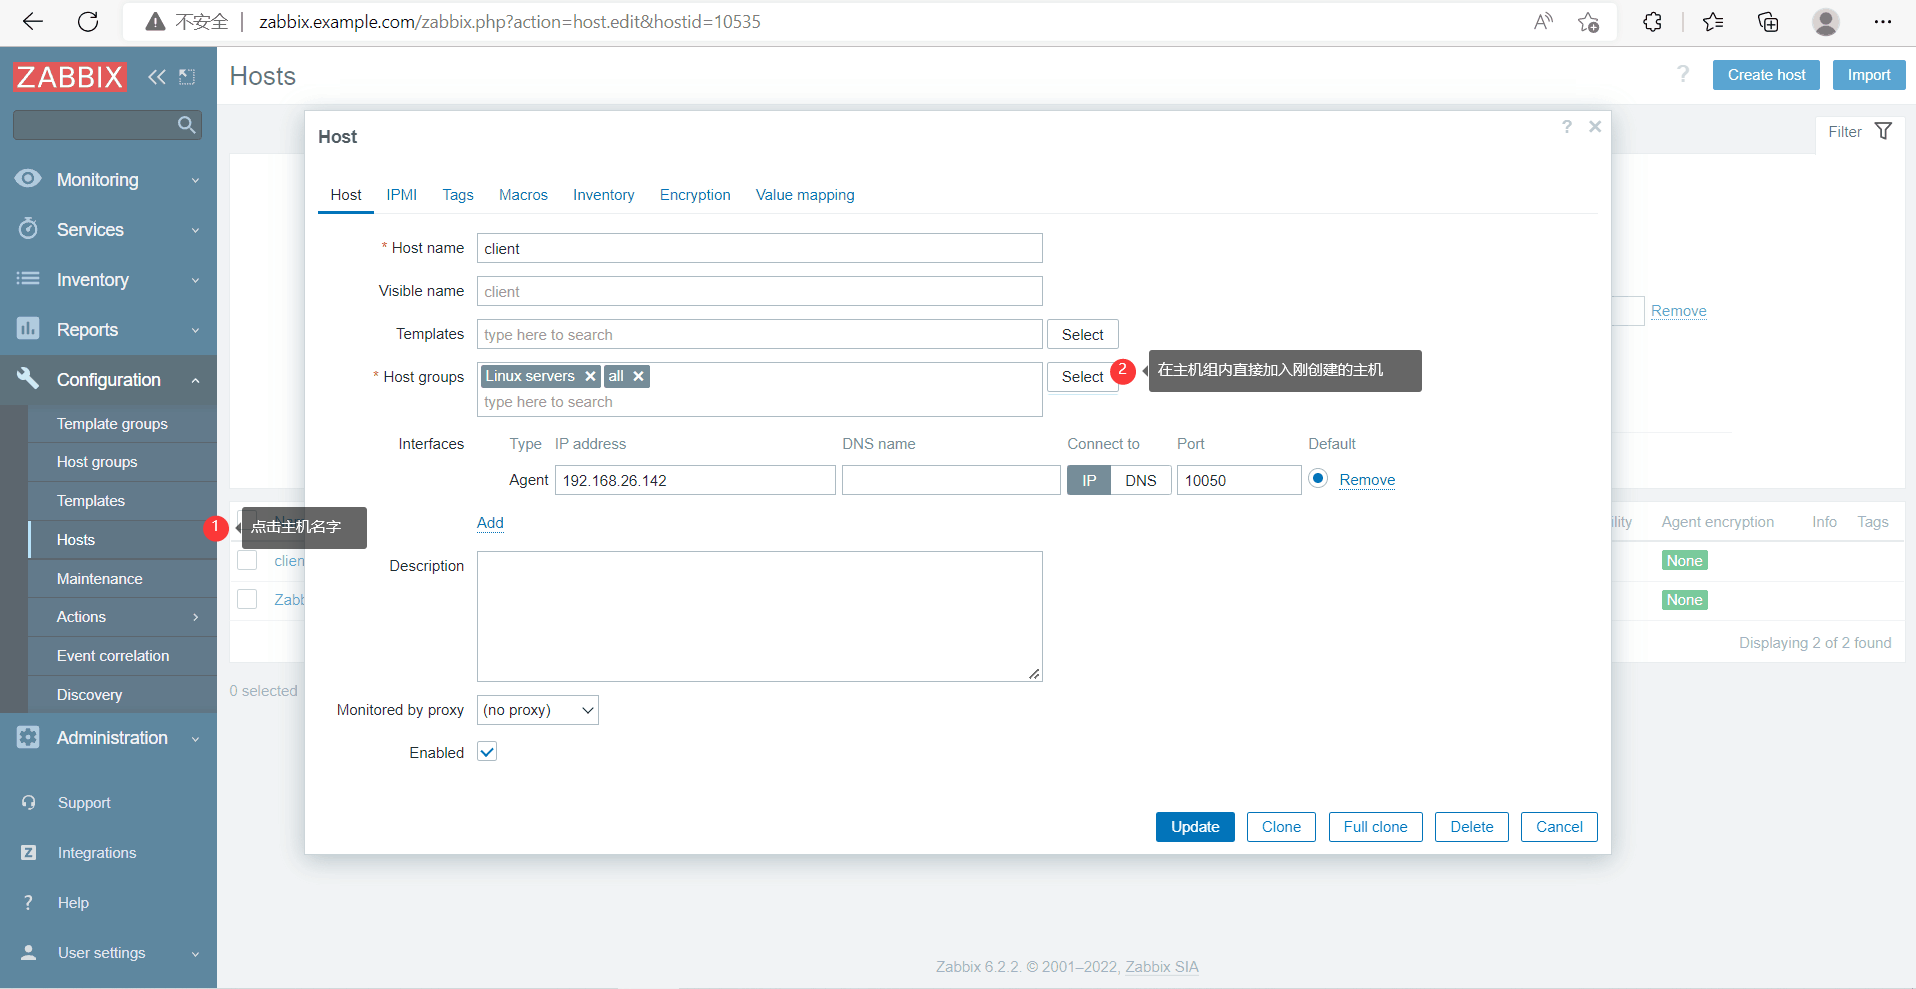This screenshot has width=1916, height=989.
Task: Expand the Reports menu
Action: click(x=195, y=330)
